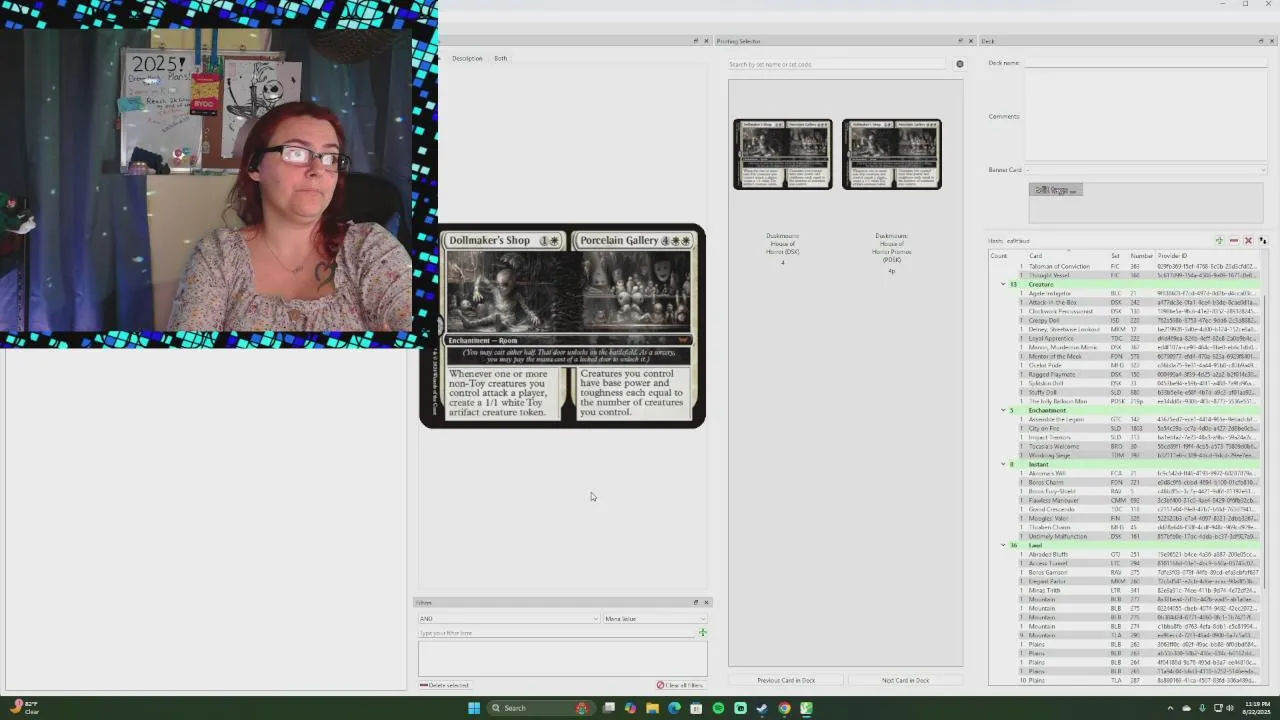Open printing selector settings round icon
This screenshot has height=720, width=1280.
click(x=959, y=64)
